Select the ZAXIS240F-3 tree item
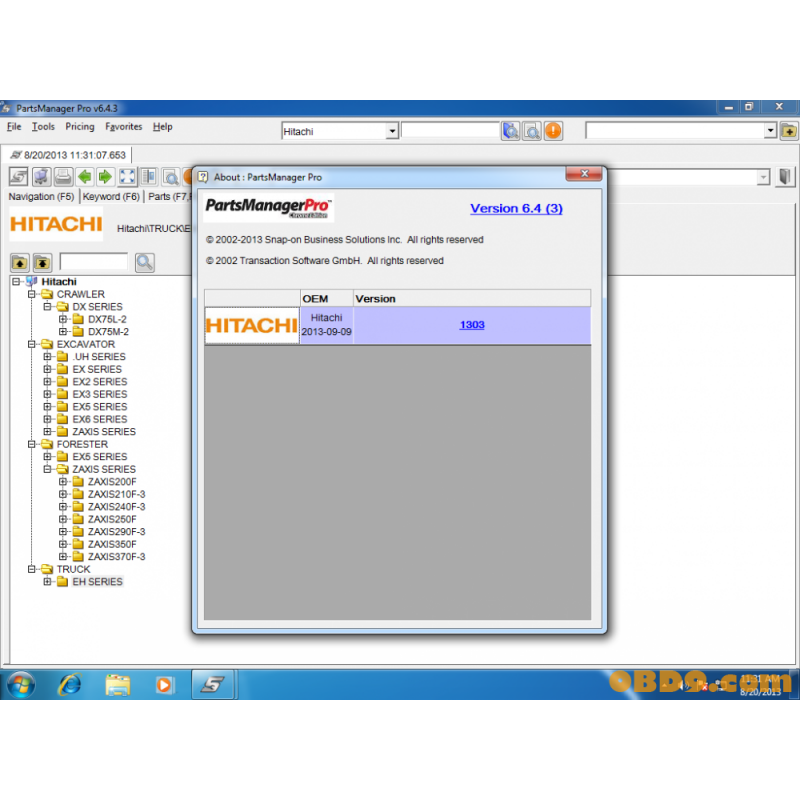 click(116, 507)
